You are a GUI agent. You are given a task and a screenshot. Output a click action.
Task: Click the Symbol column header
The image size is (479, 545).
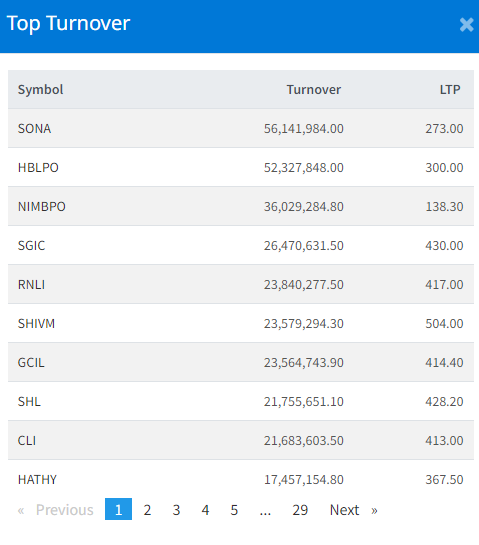40,90
